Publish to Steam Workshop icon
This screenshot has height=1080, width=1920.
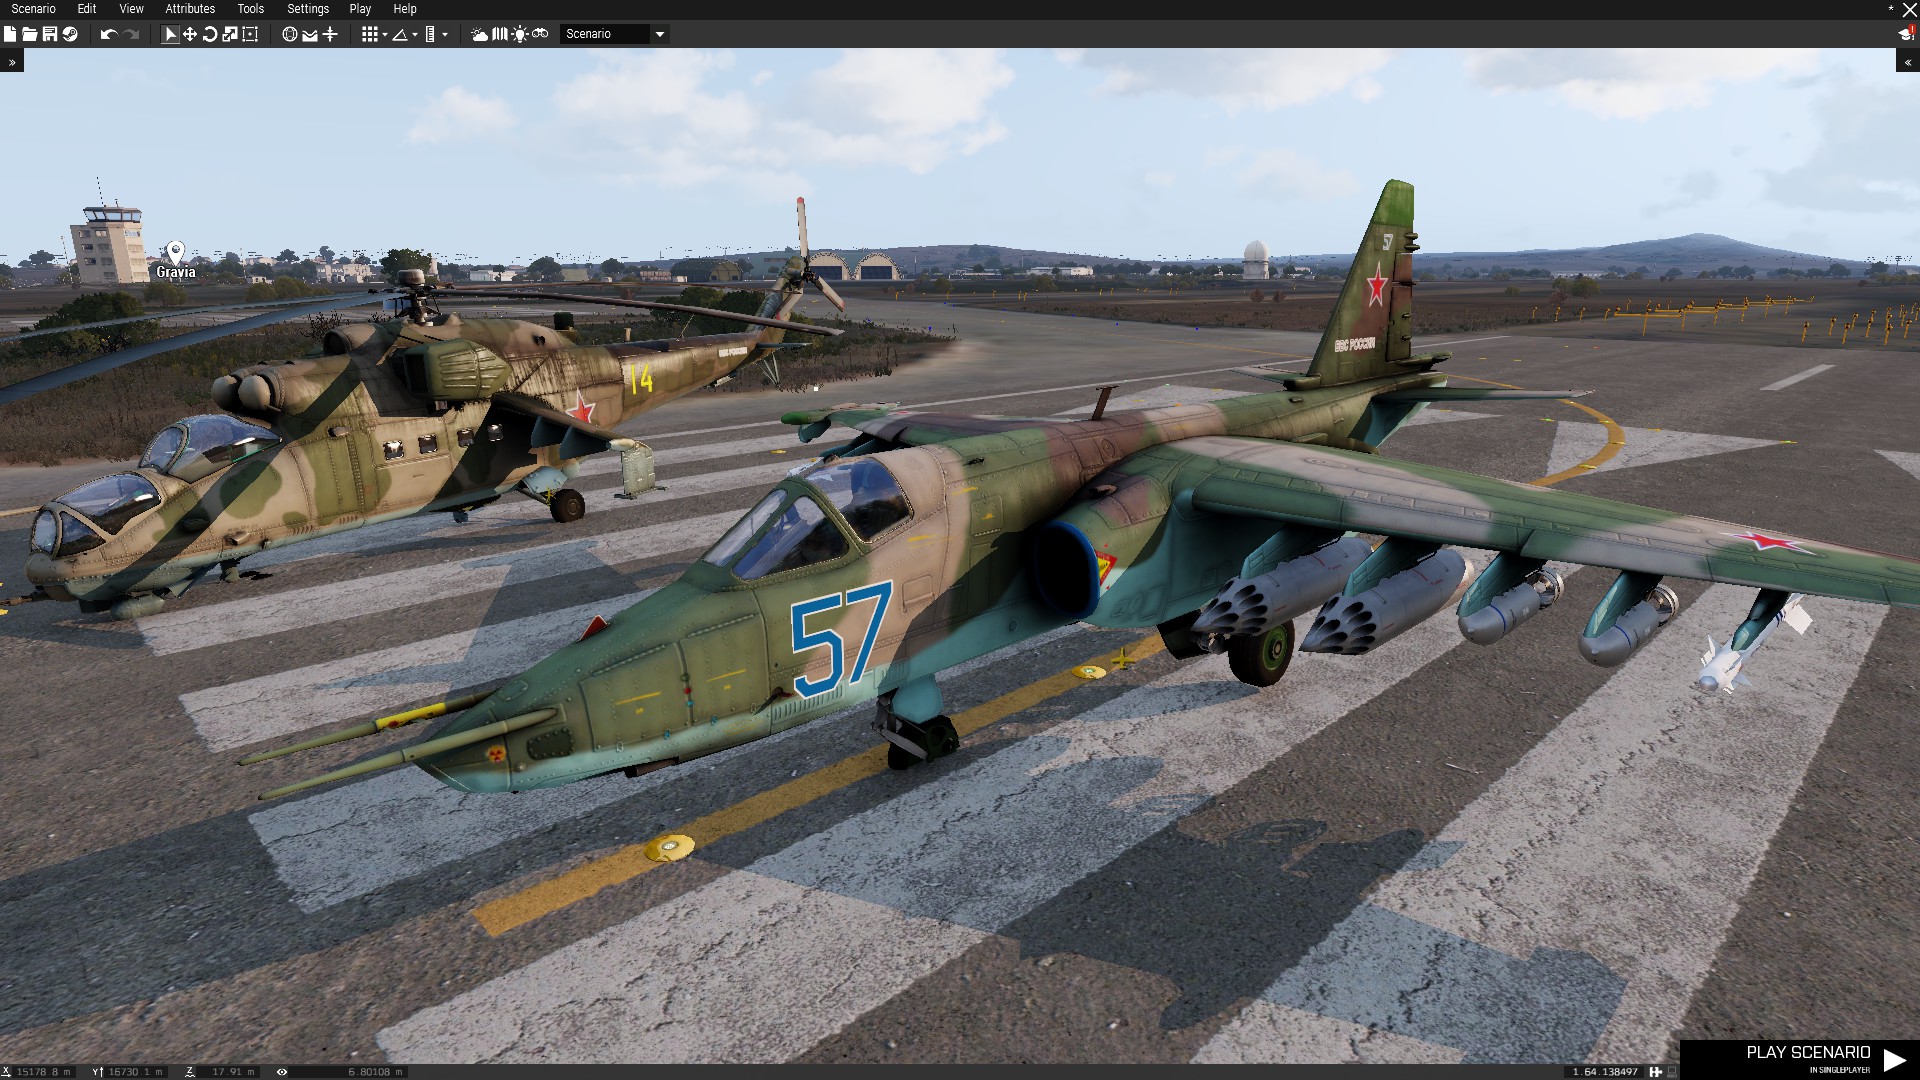pyautogui.click(x=70, y=34)
